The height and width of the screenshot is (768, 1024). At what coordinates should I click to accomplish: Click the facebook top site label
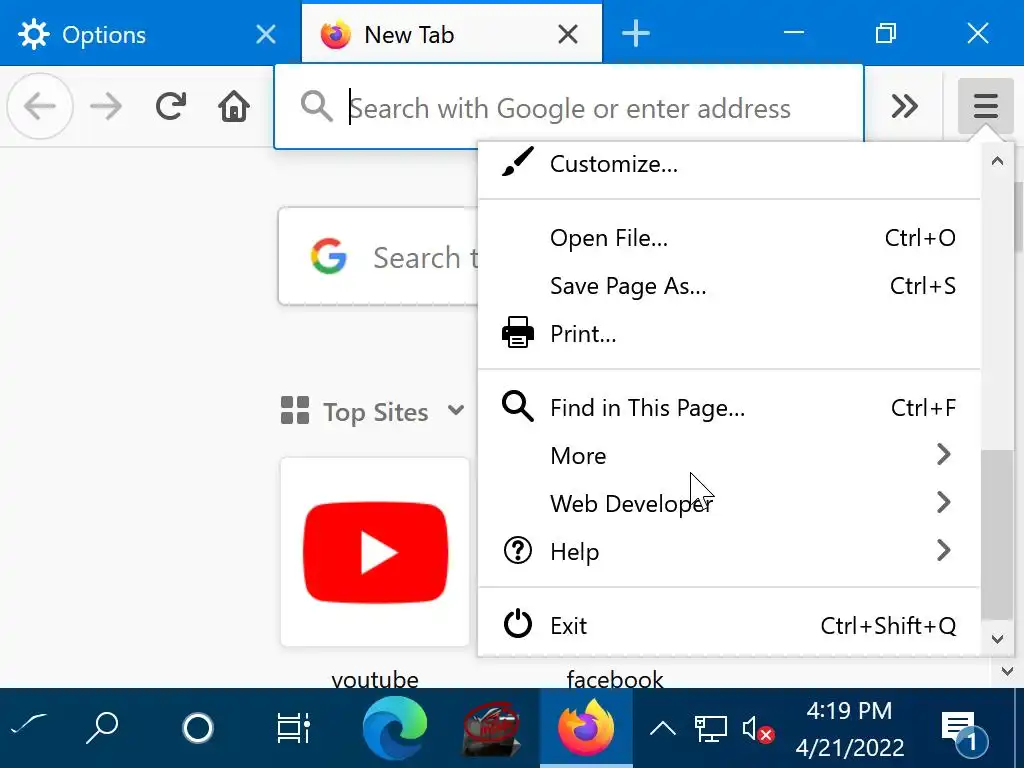tap(615, 679)
